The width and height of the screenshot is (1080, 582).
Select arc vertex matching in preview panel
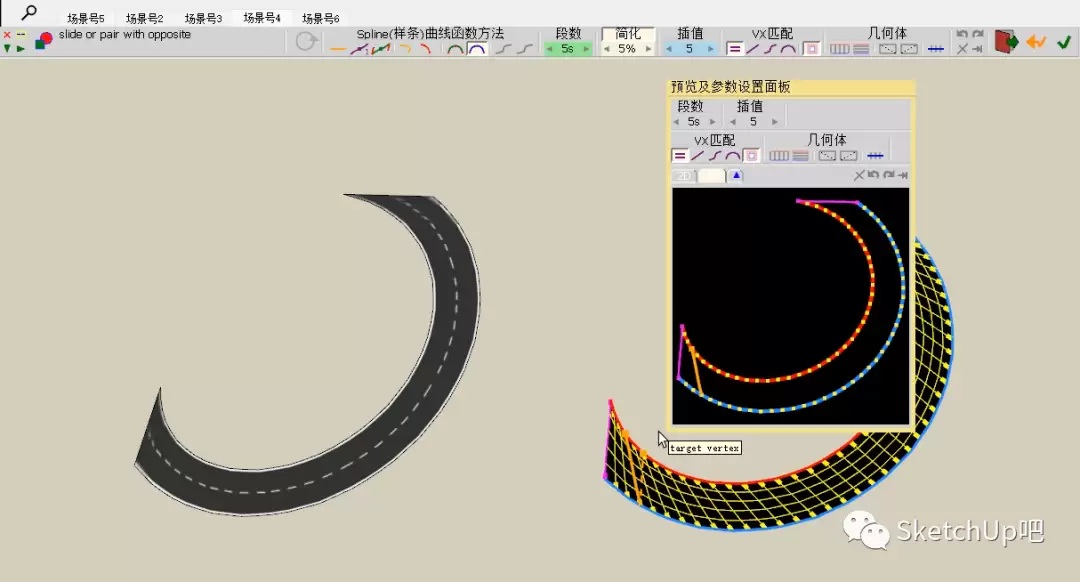click(x=733, y=156)
